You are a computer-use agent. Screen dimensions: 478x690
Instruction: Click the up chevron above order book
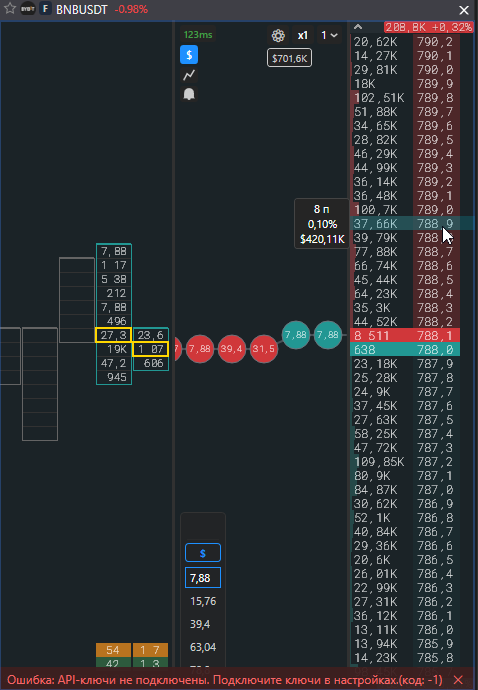tap(358, 27)
